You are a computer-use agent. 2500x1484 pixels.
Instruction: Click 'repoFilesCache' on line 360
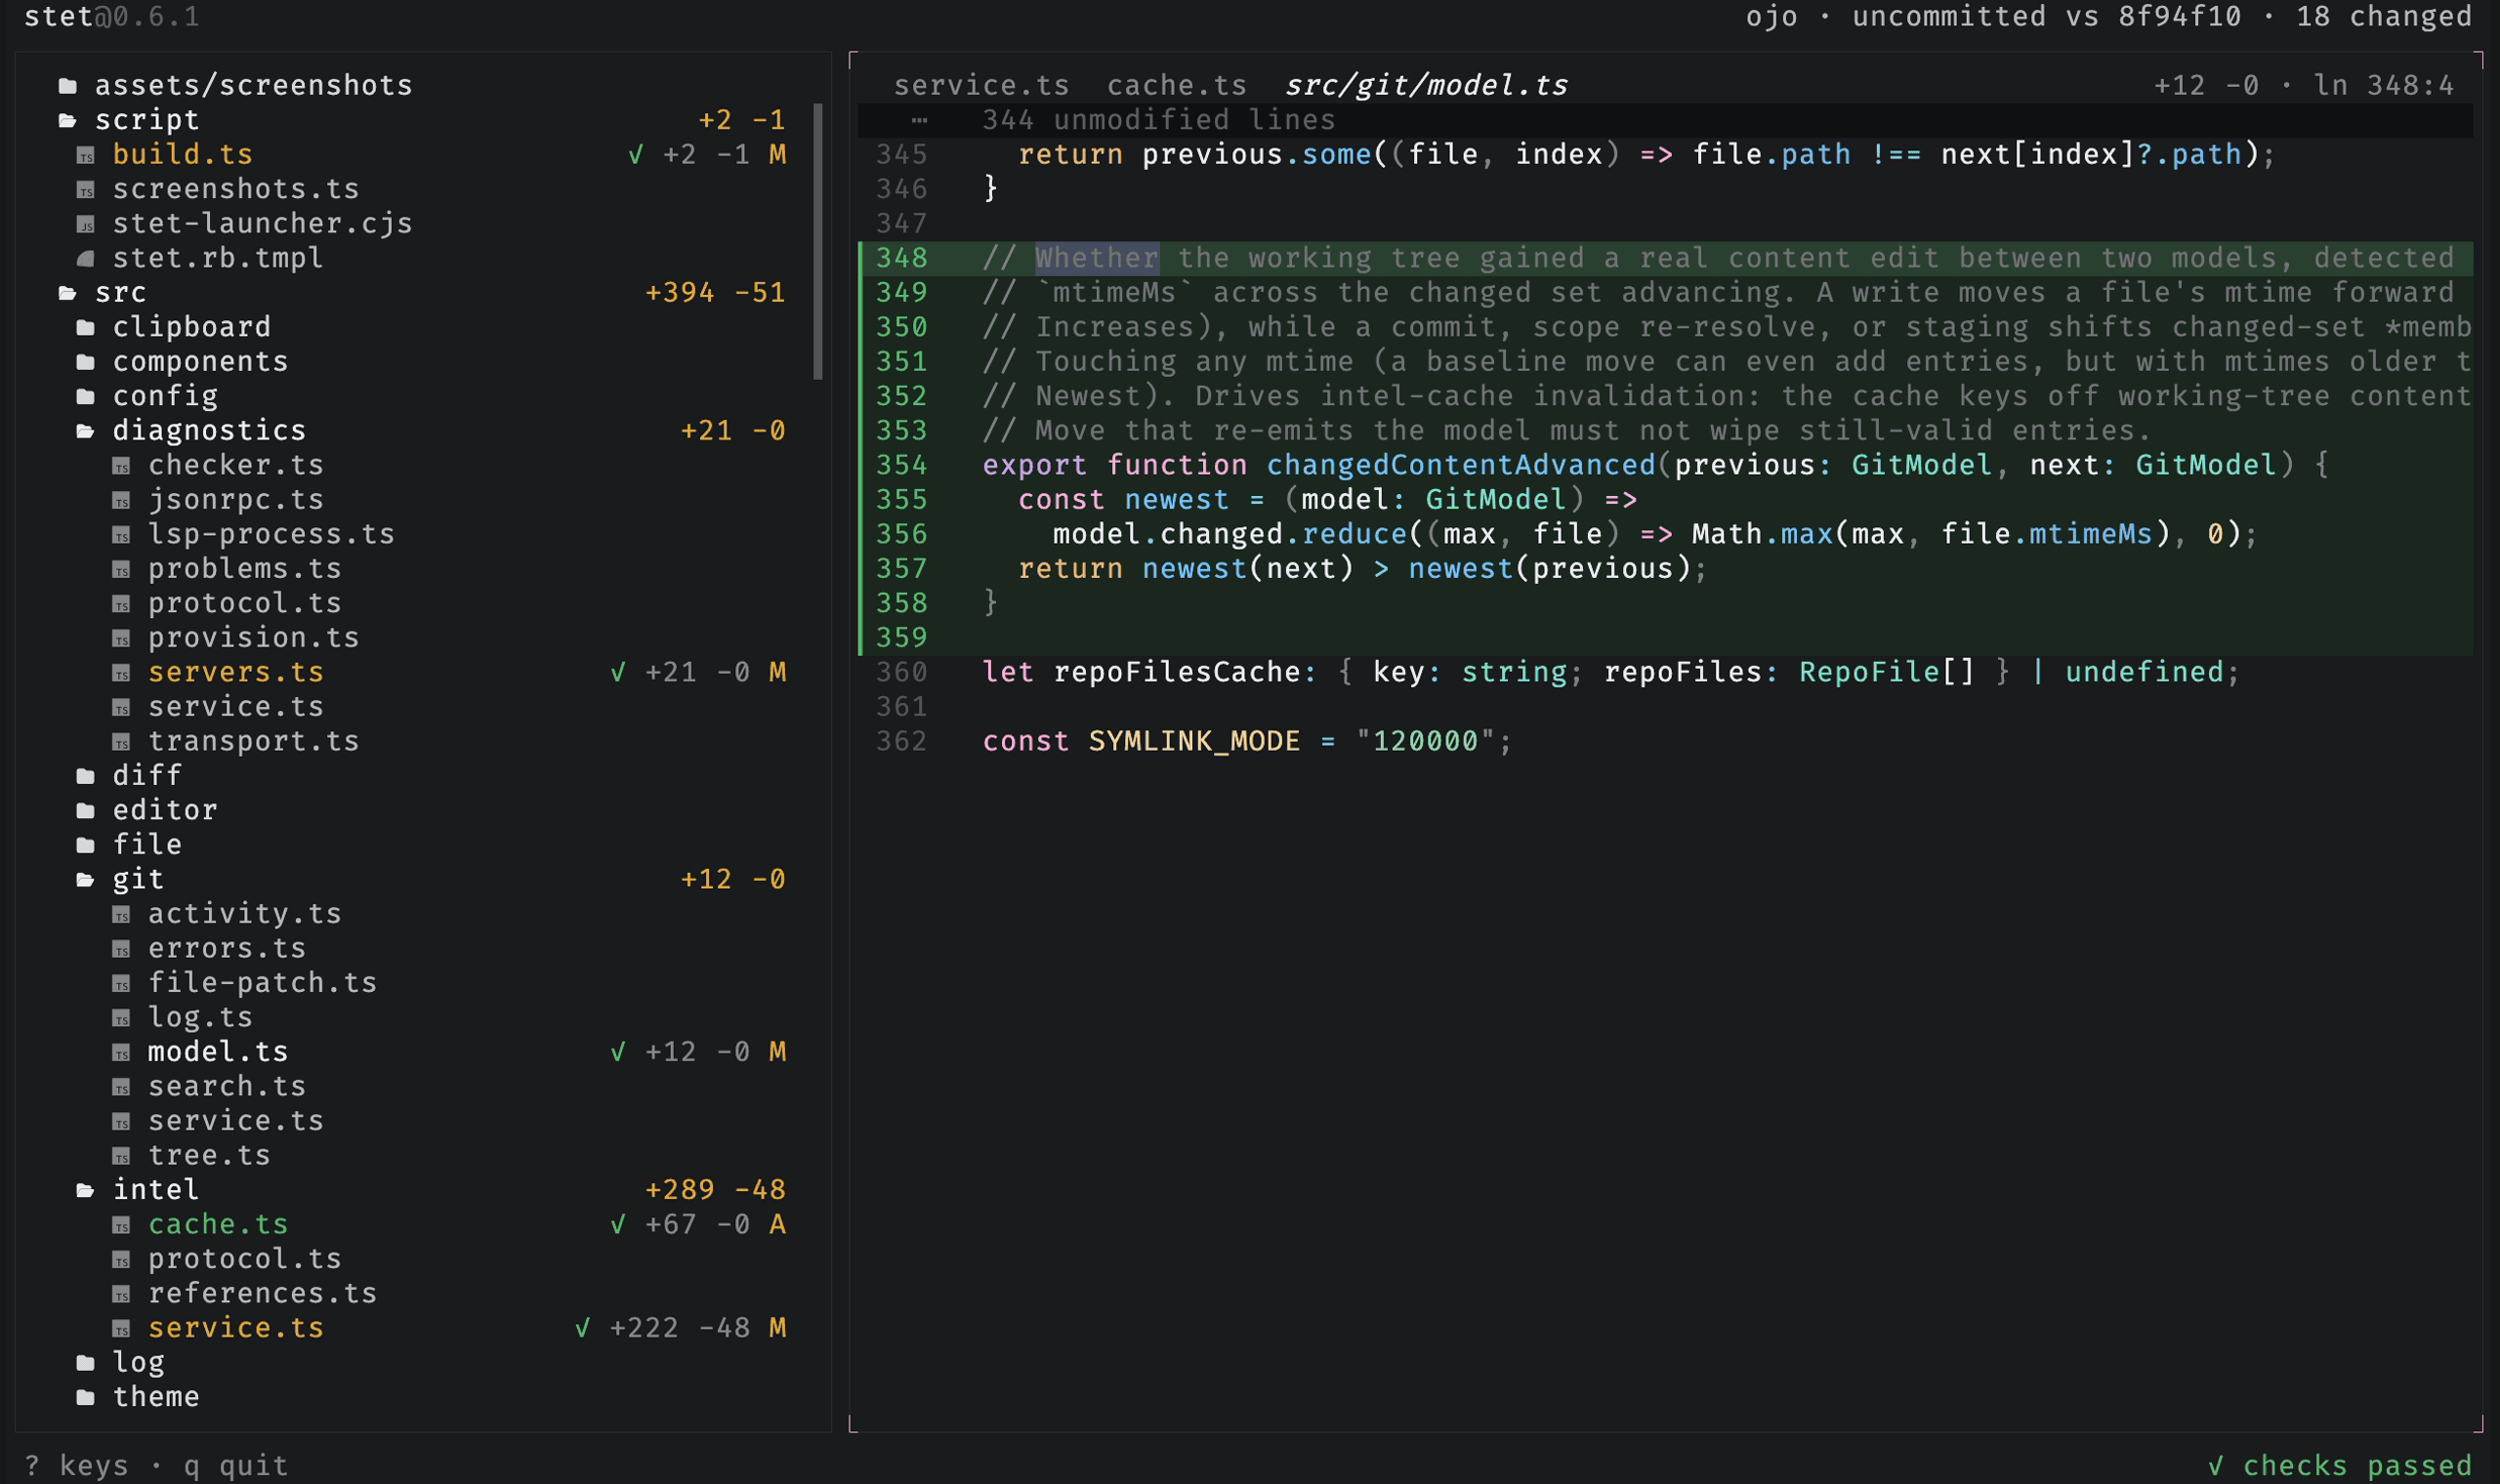[1177, 673]
